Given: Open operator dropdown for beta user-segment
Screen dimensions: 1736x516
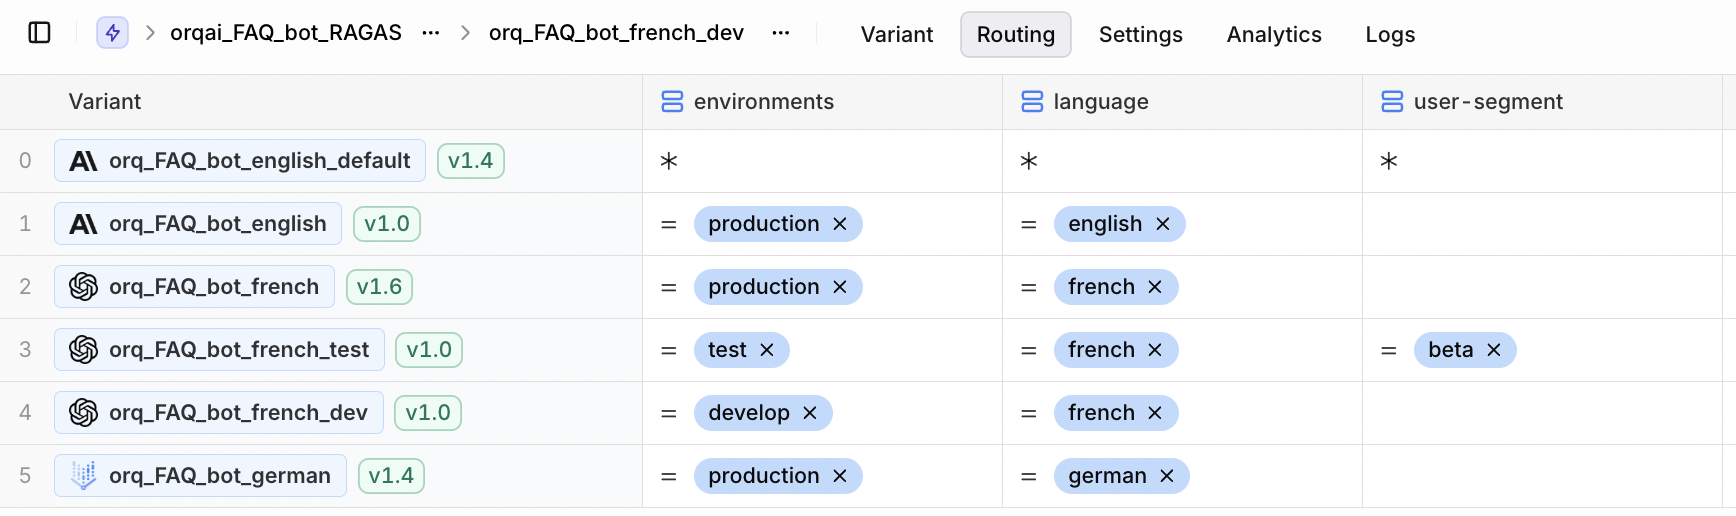Looking at the screenshot, I should click(x=1389, y=350).
